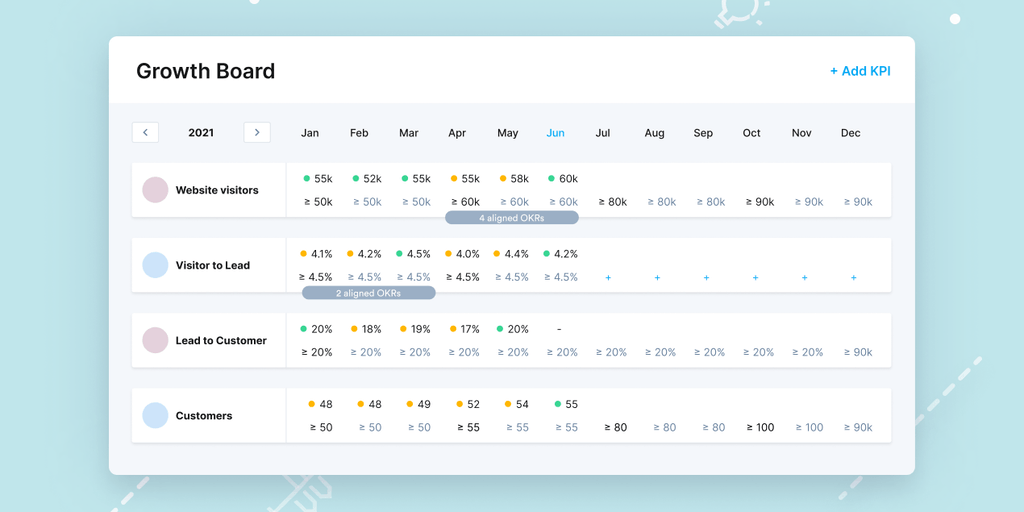Go to next year with right chevron
This screenshot has width=1024, height=512.
257,132
